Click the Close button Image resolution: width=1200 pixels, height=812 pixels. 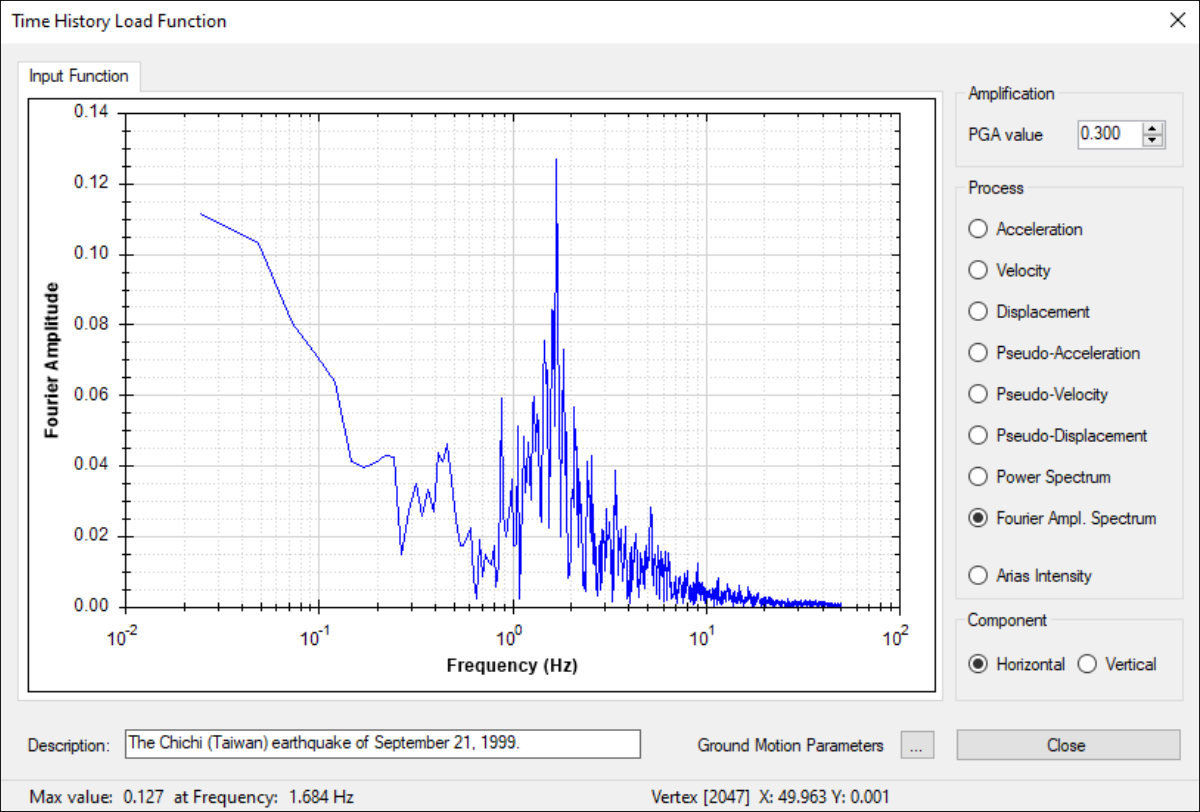[x=1068, y=745]
